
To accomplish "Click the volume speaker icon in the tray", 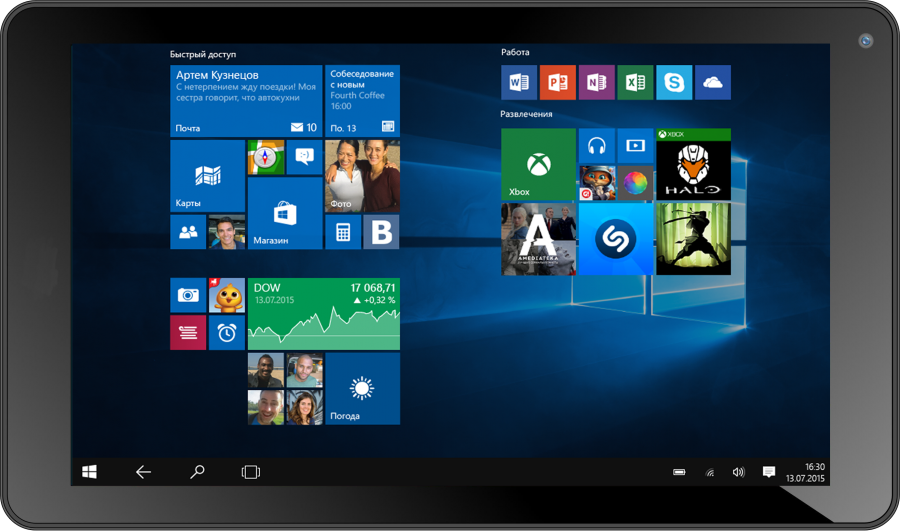I will [739, 472].
